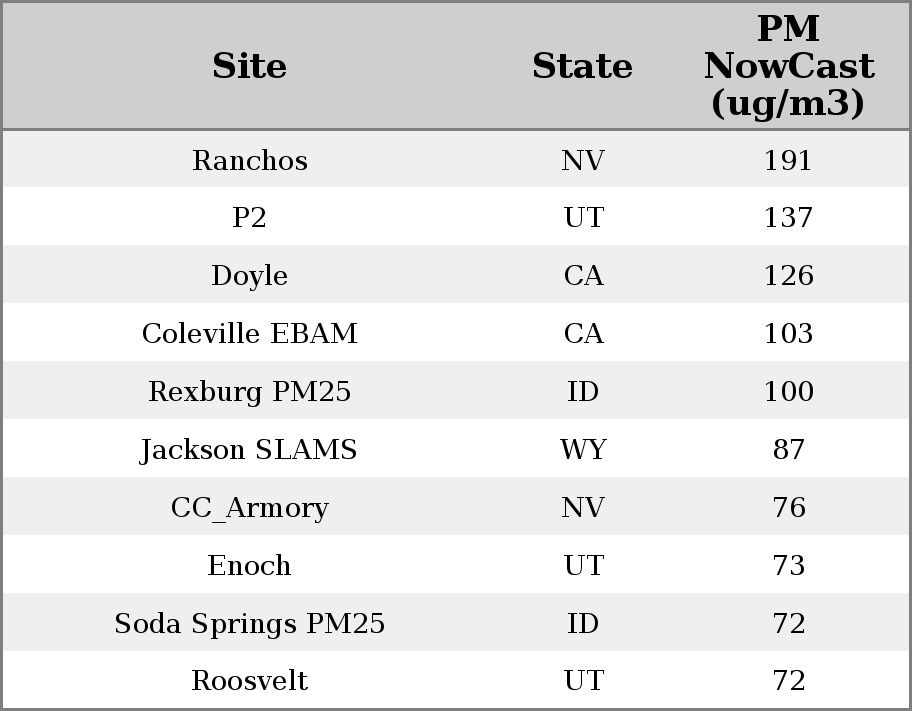This screenshot has height=711, width=912.
Task: Click the Doyle site name
Action: pyautogui.click(x=250, y=276)
